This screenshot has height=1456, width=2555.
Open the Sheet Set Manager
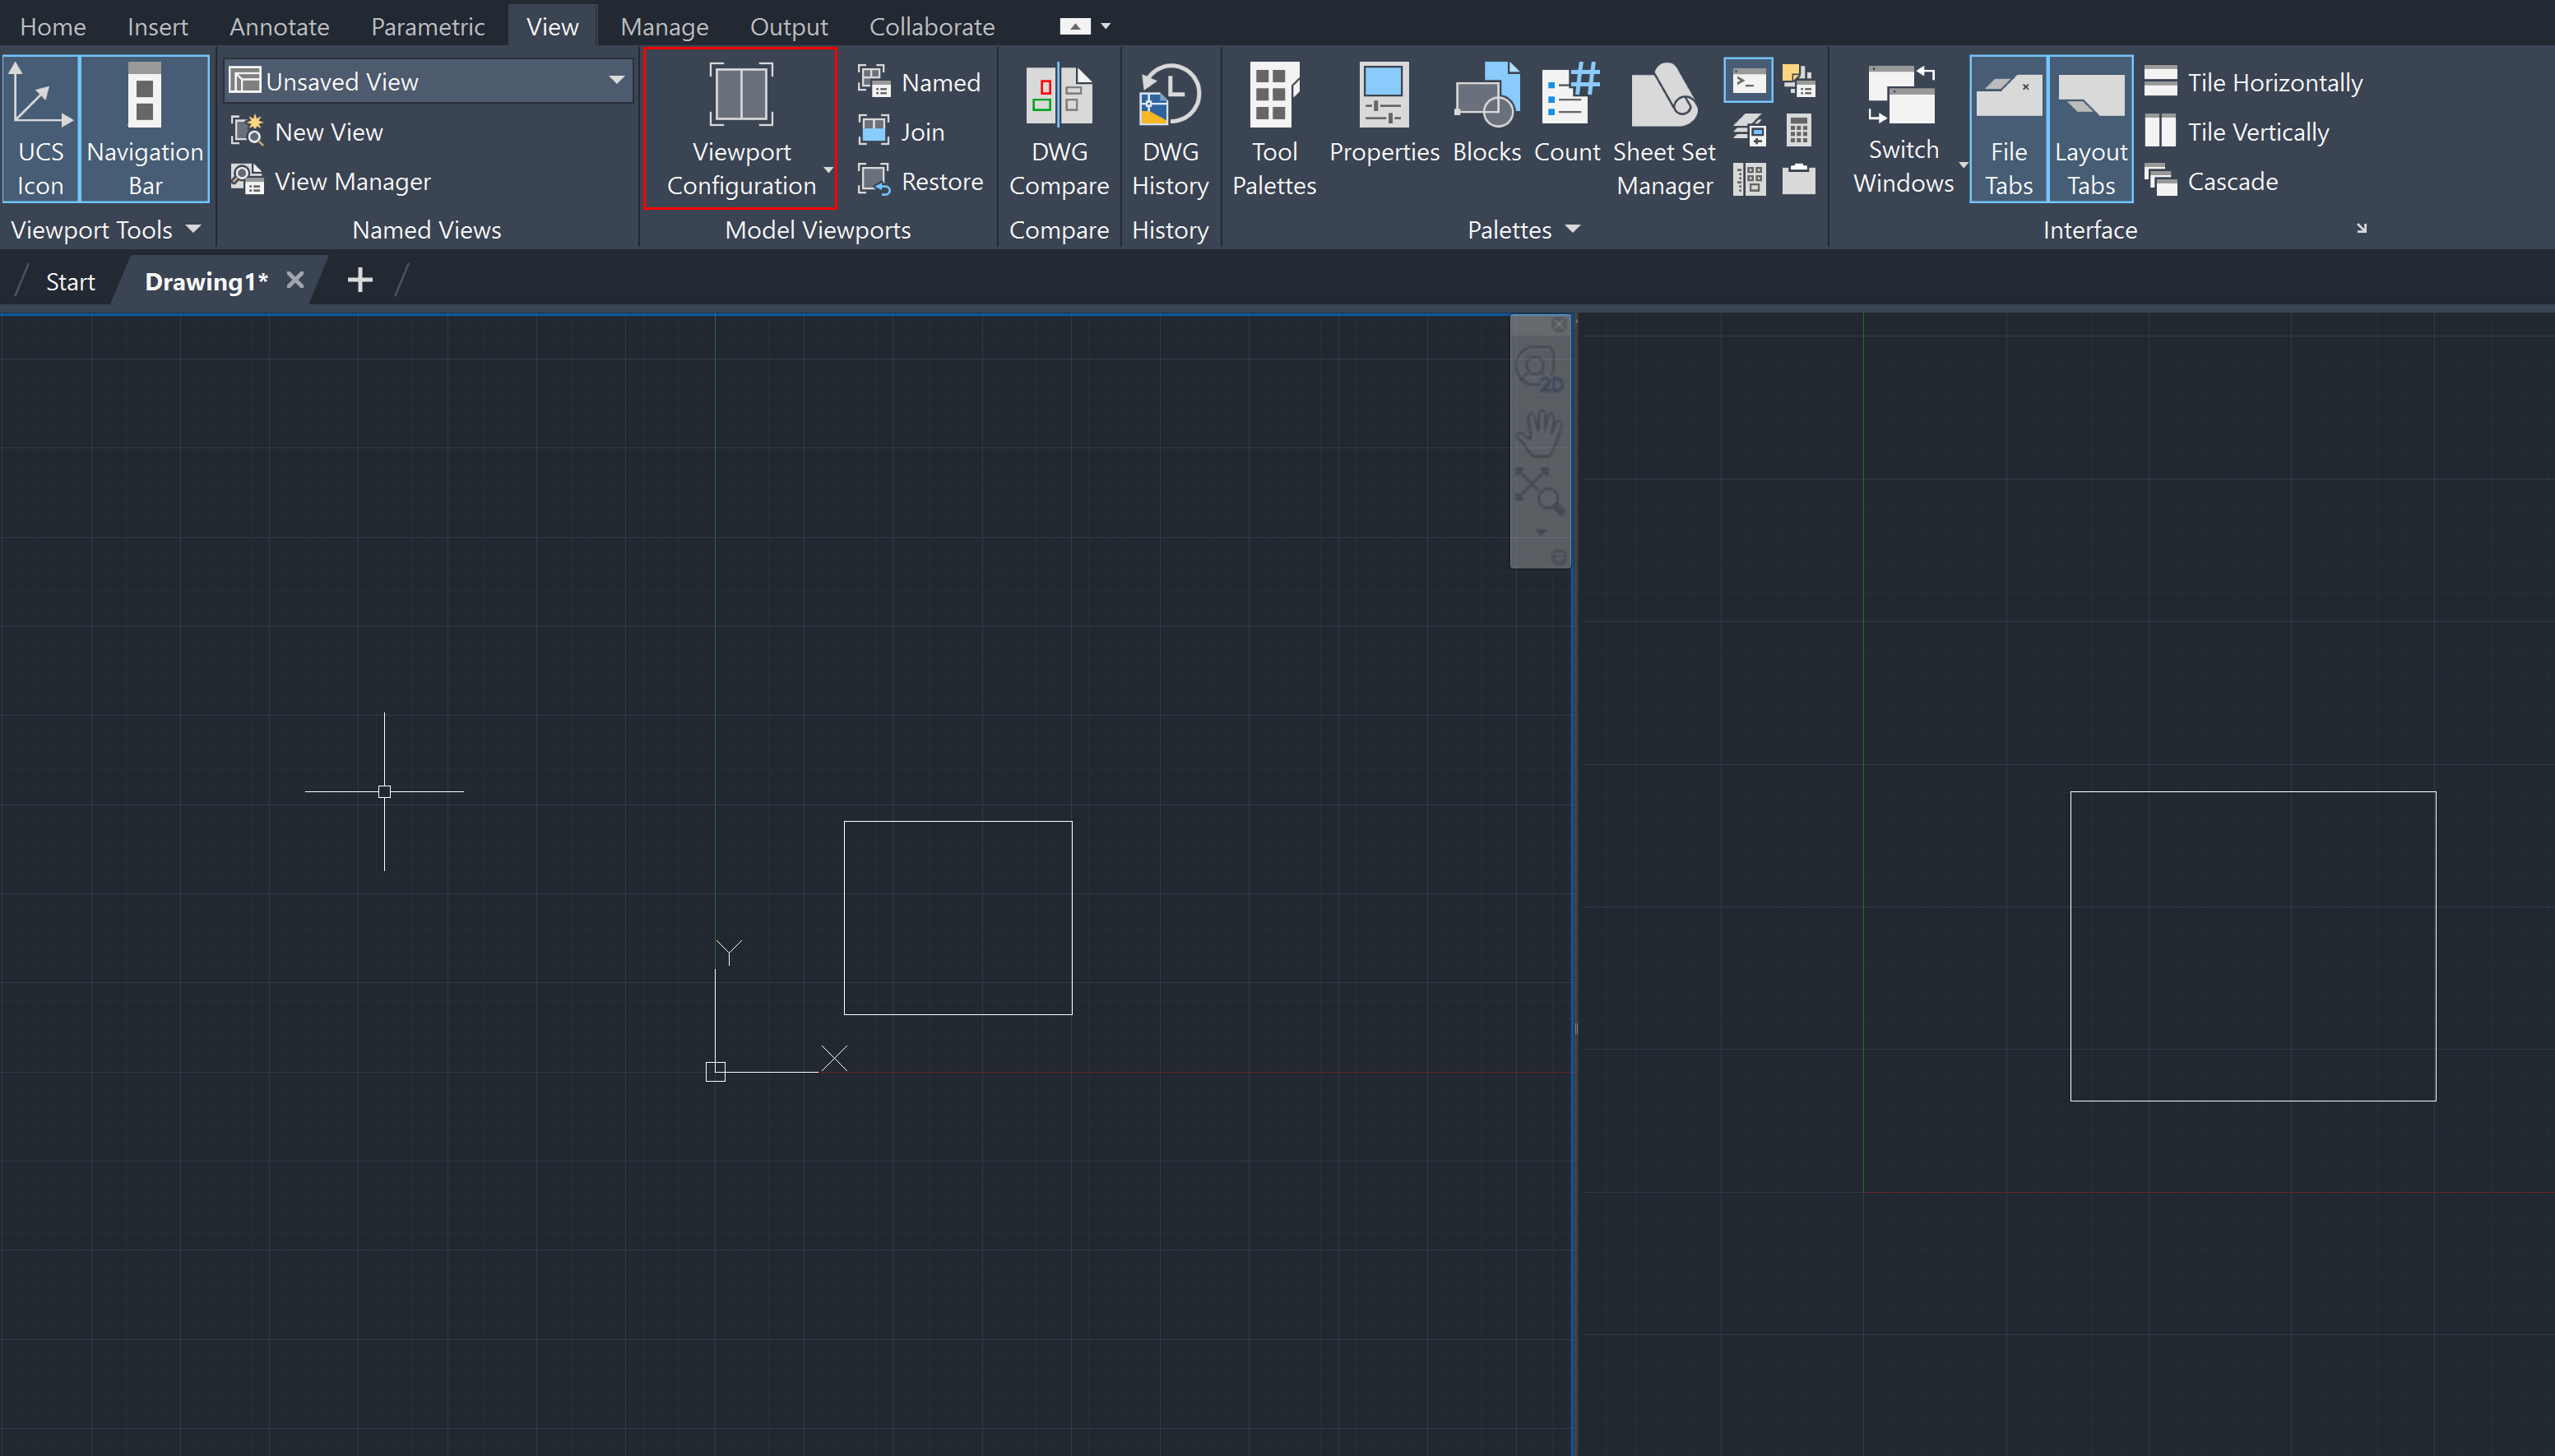(x=1662, y=128)
